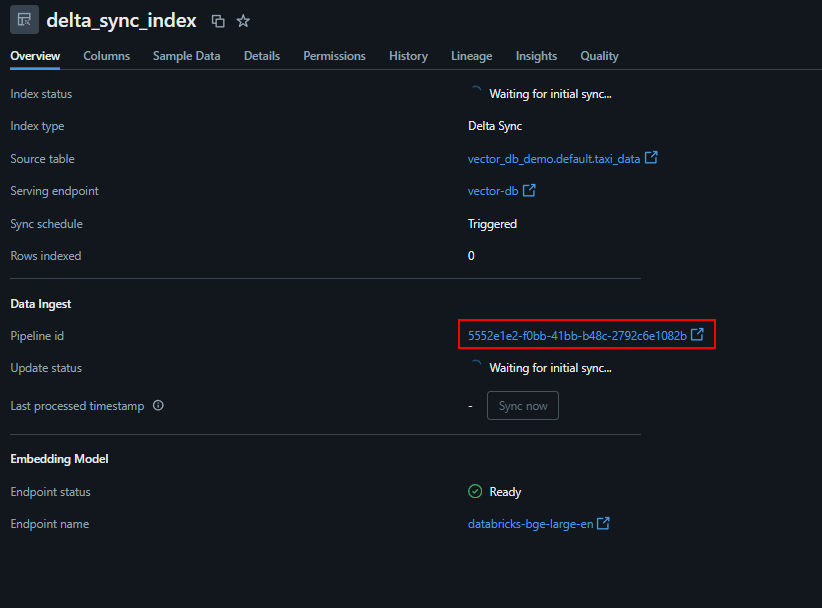Open the vector-db serving endpoint link
The image size is (822, 608).
[x=493, y=191]
